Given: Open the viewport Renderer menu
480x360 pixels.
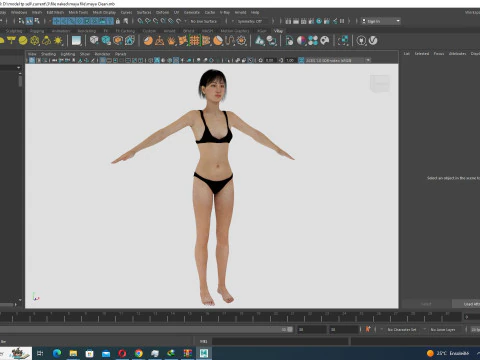Looking at the screenshot, I should tap(102, 54).
